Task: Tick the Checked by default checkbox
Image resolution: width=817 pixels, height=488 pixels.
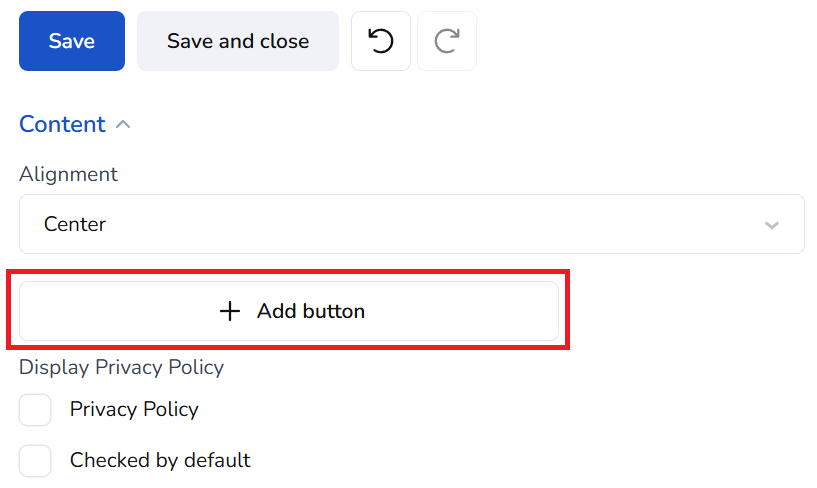Action: coord(35,461)
